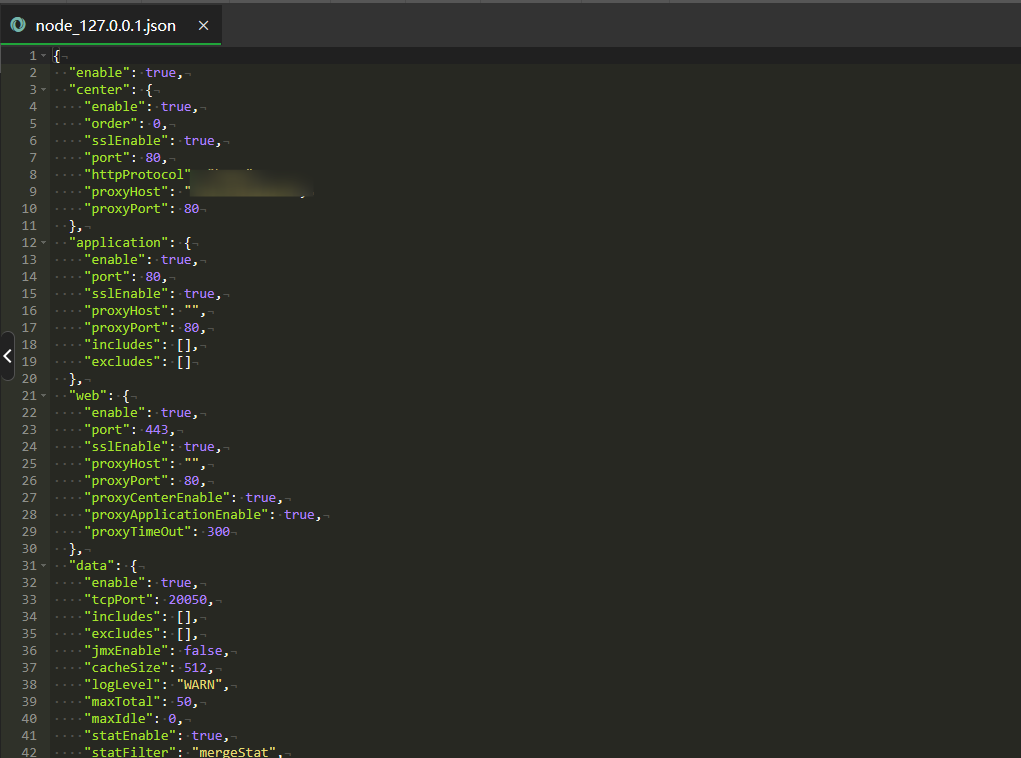Fold the "data" section with its gutter arrow
This screenshot has width=1021, height=758.
44,566
